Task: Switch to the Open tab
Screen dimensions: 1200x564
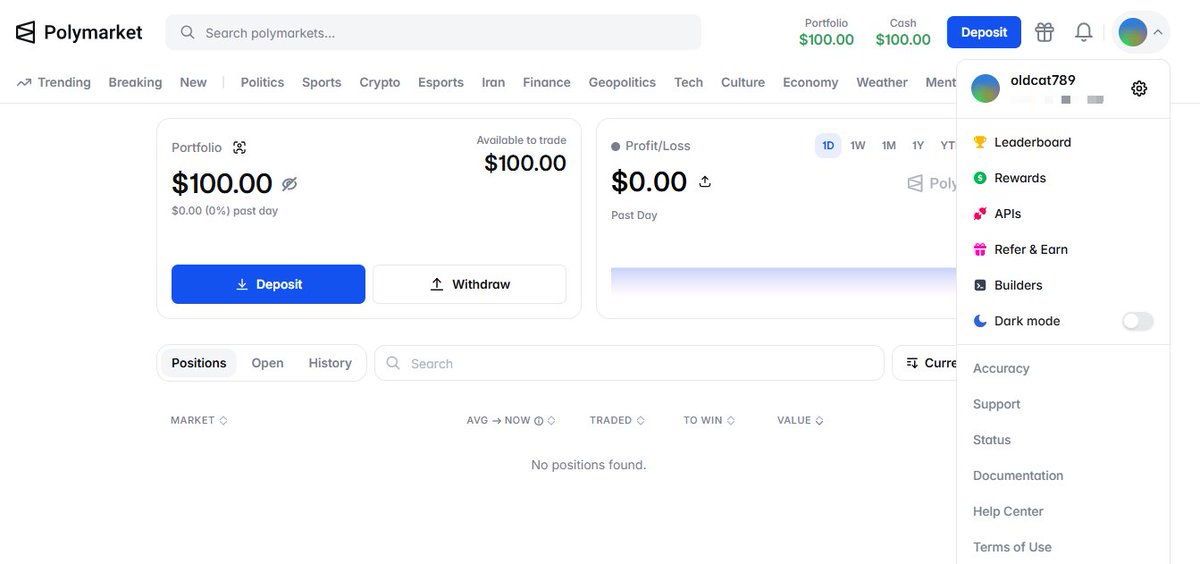Action: pyautogui.click(x=267, y=363)
